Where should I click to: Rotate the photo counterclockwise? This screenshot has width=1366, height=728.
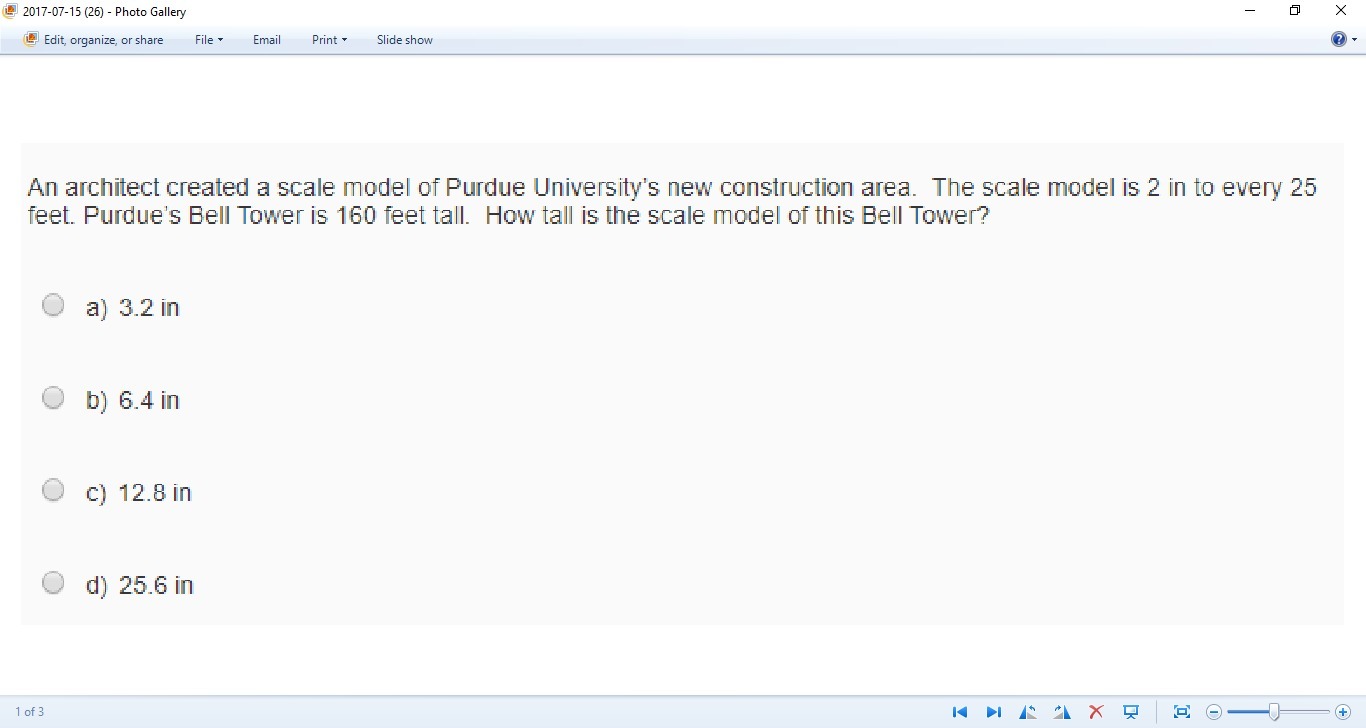tap(1028, 712)
